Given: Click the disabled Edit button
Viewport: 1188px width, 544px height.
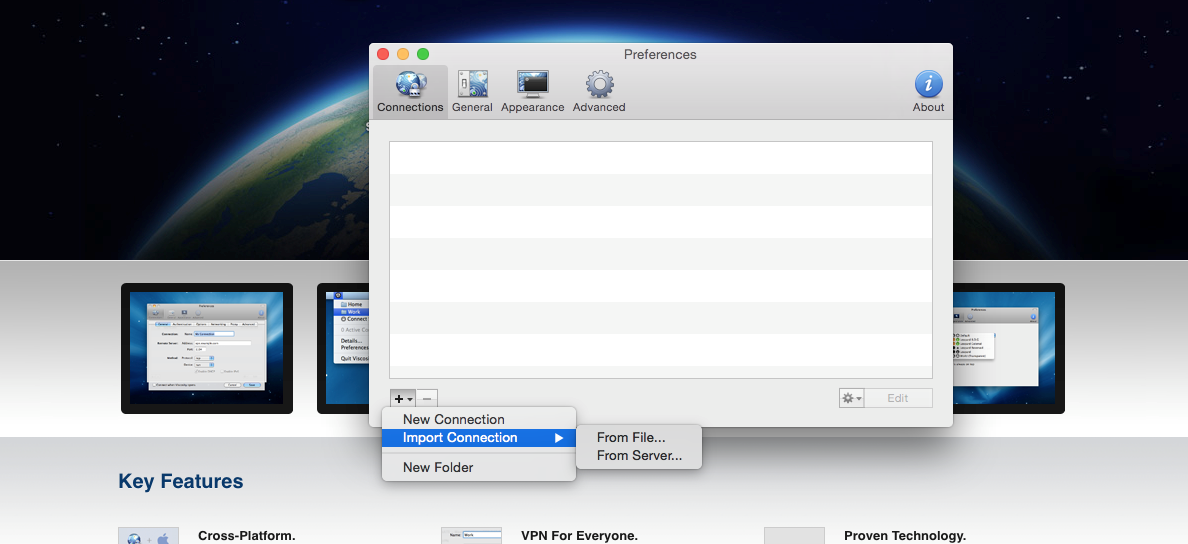Looking at the screenshot, I should (898, 398).
